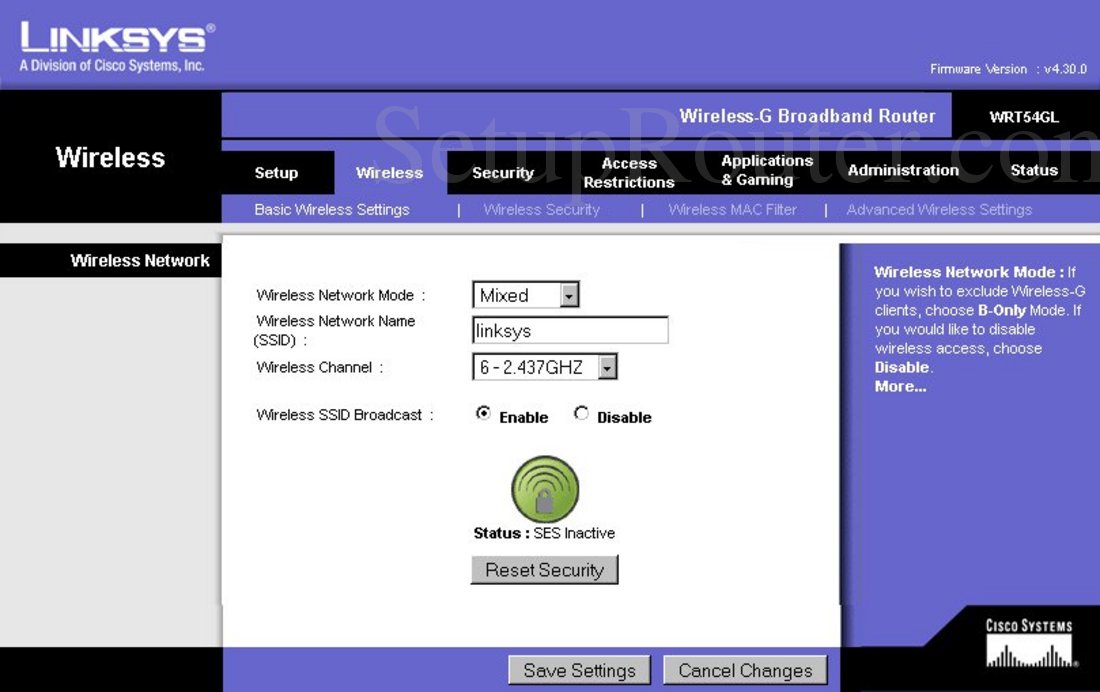Open Applications & Gaming tab
This screenshot has height=692, width=1100.
pos(767,170)
